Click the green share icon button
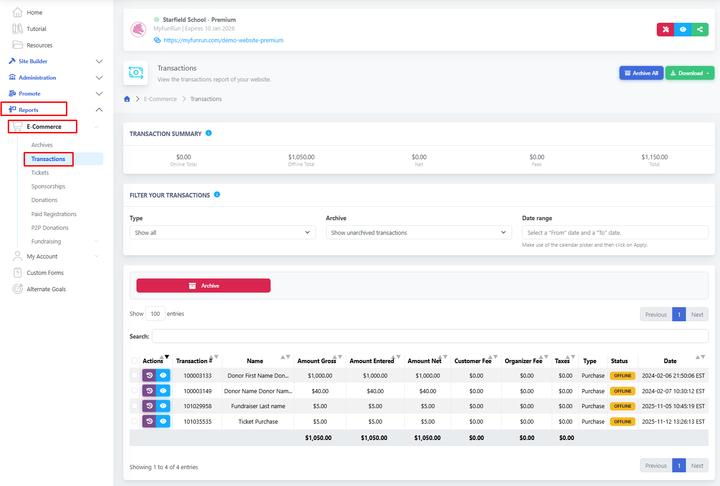 (700, 30)
